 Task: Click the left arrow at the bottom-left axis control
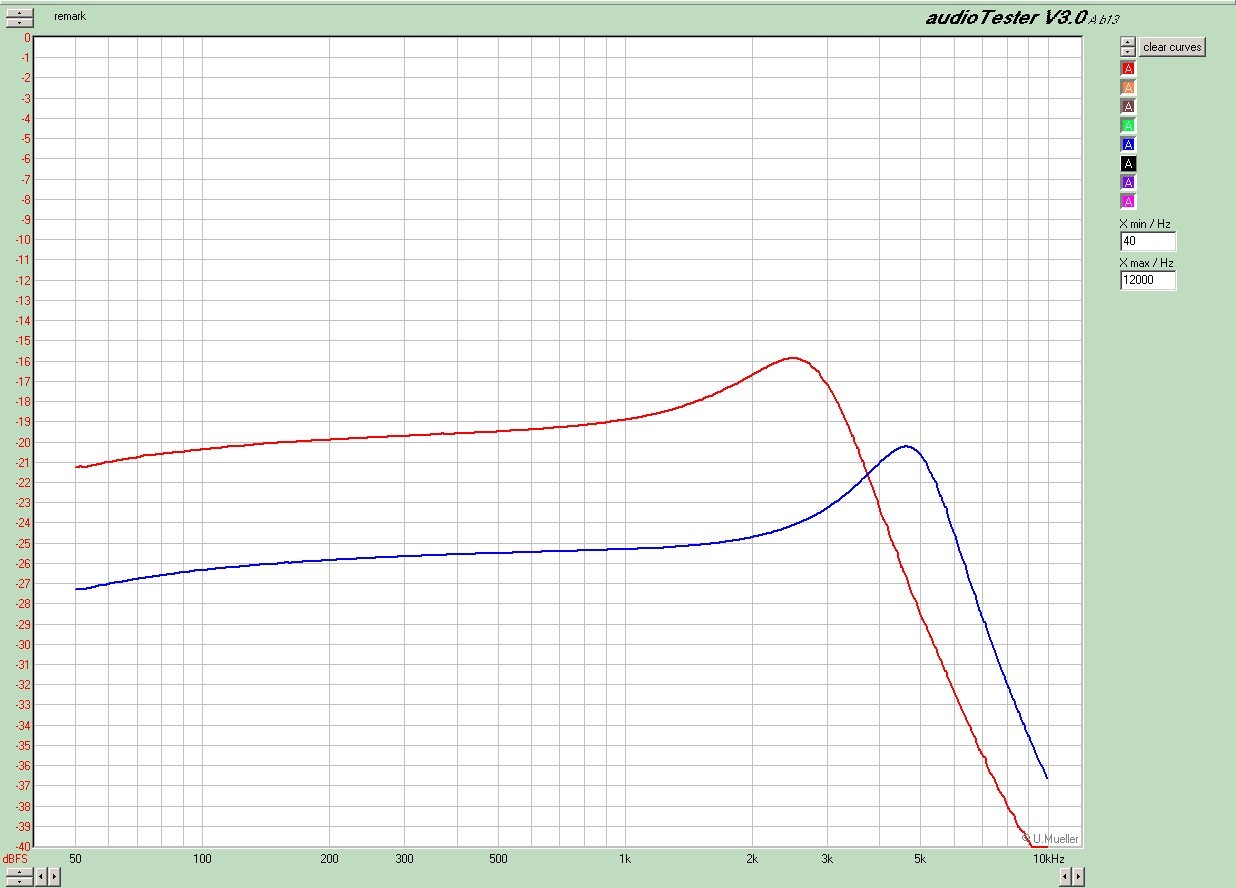coord(41,877)
